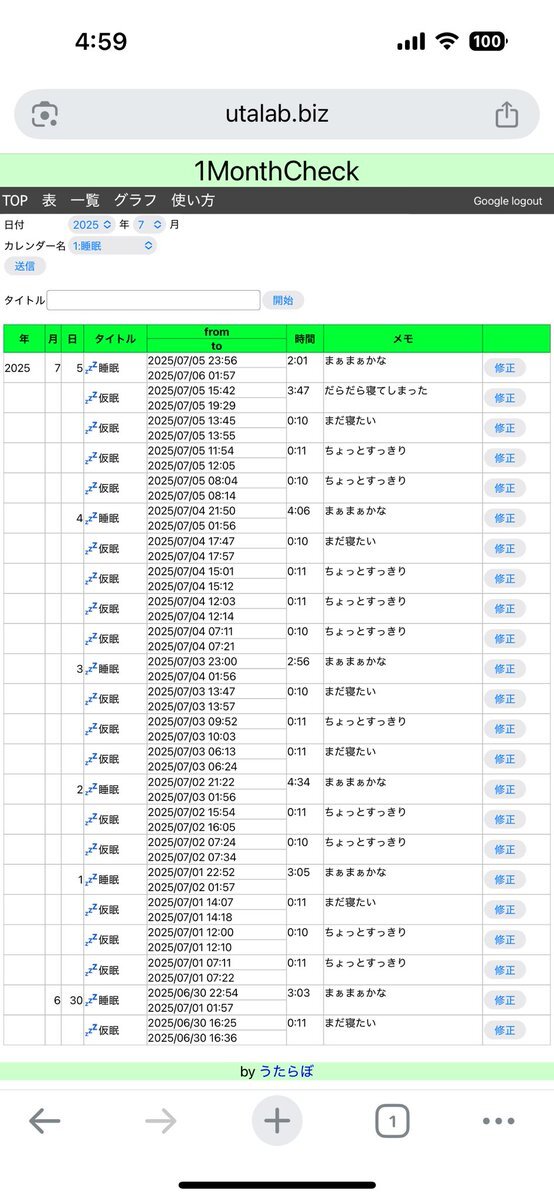Click 修正 for the 2025/07/05 15:42 entry

505,397
